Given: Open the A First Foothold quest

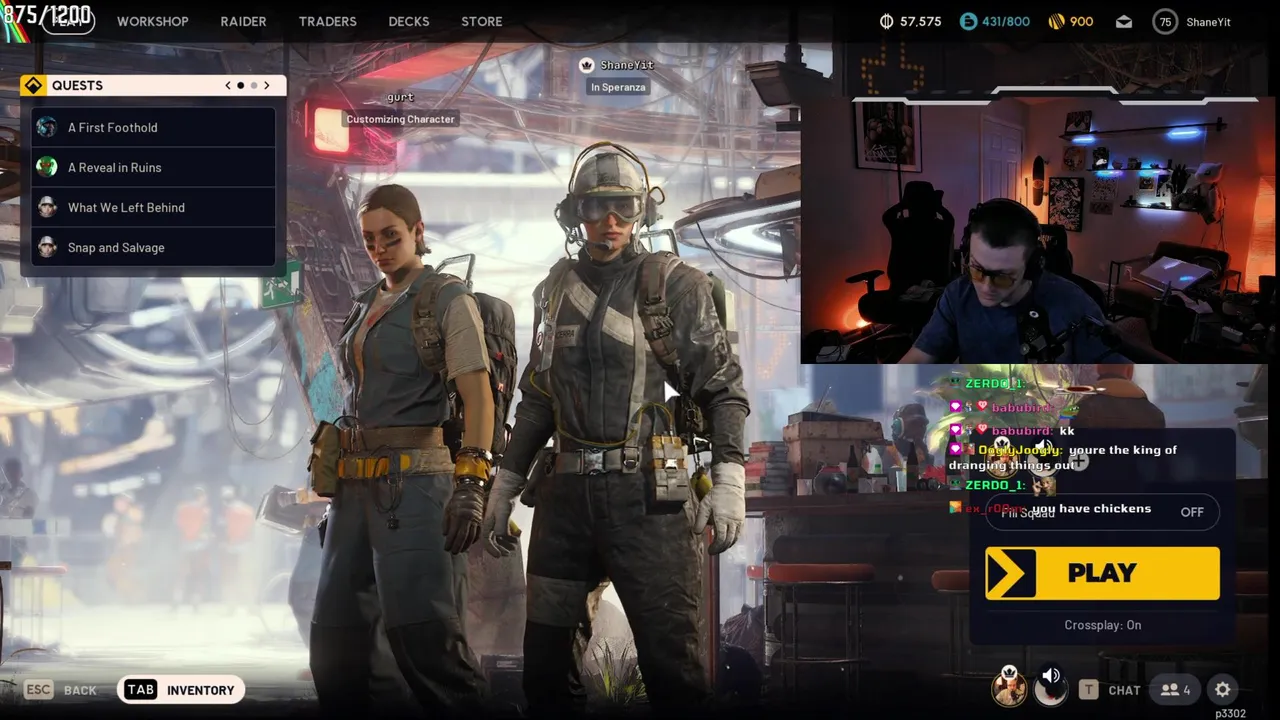Looking at the screenshot, I should (x=153, y=127).
